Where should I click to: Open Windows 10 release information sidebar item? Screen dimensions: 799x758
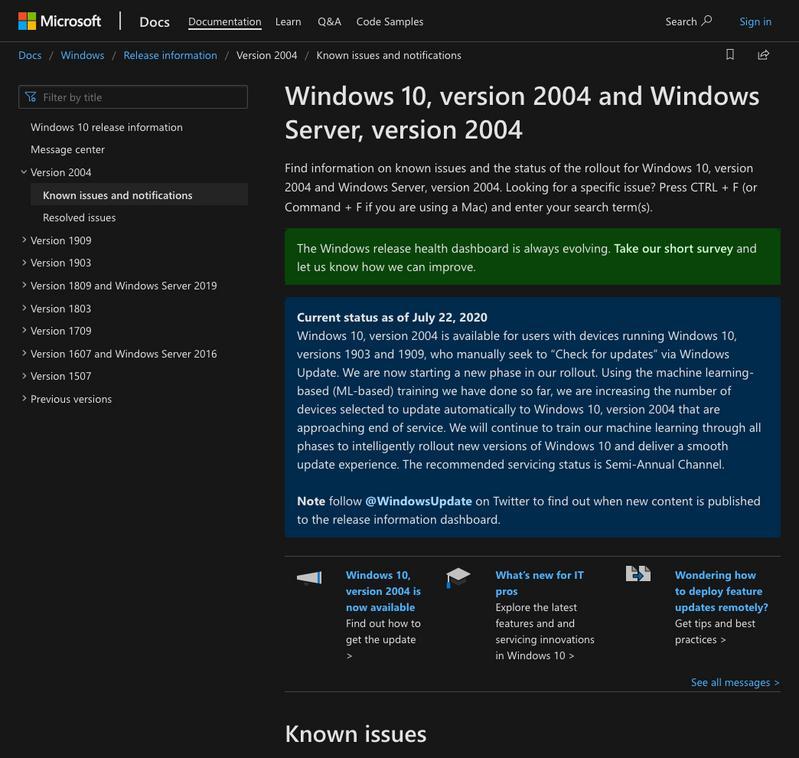click(x=106, y=127)
